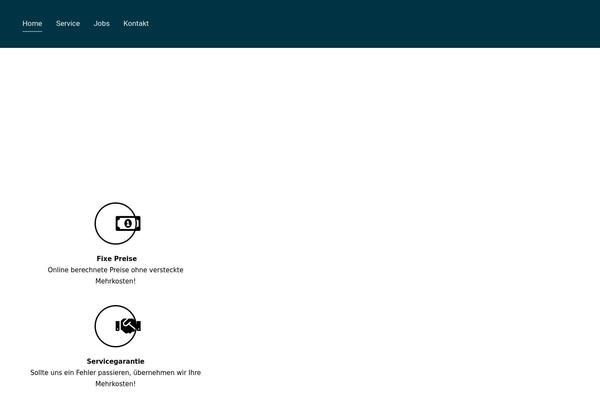This screenshot has height=400, width=600.
Task: Click the banknote money icon
Action: (x=128, y=224)
